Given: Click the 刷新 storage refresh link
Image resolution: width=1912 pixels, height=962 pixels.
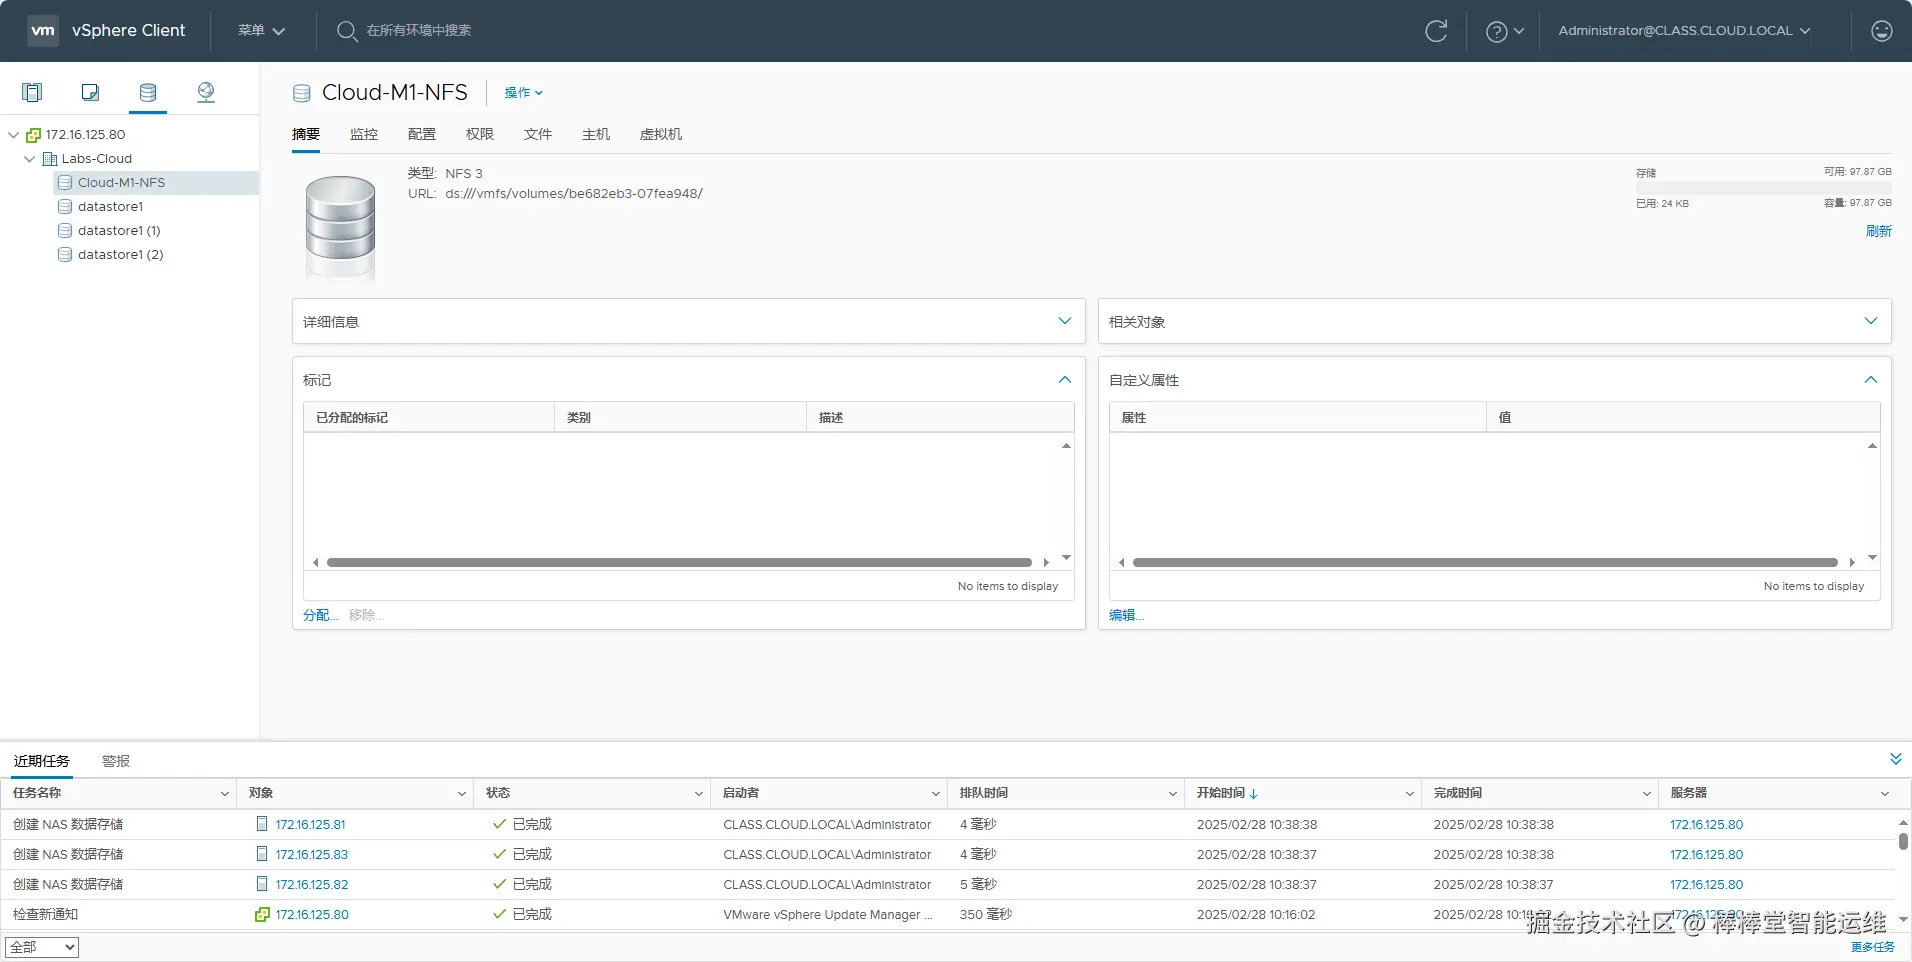Looking at the screenshot, I should point(1878,231).
